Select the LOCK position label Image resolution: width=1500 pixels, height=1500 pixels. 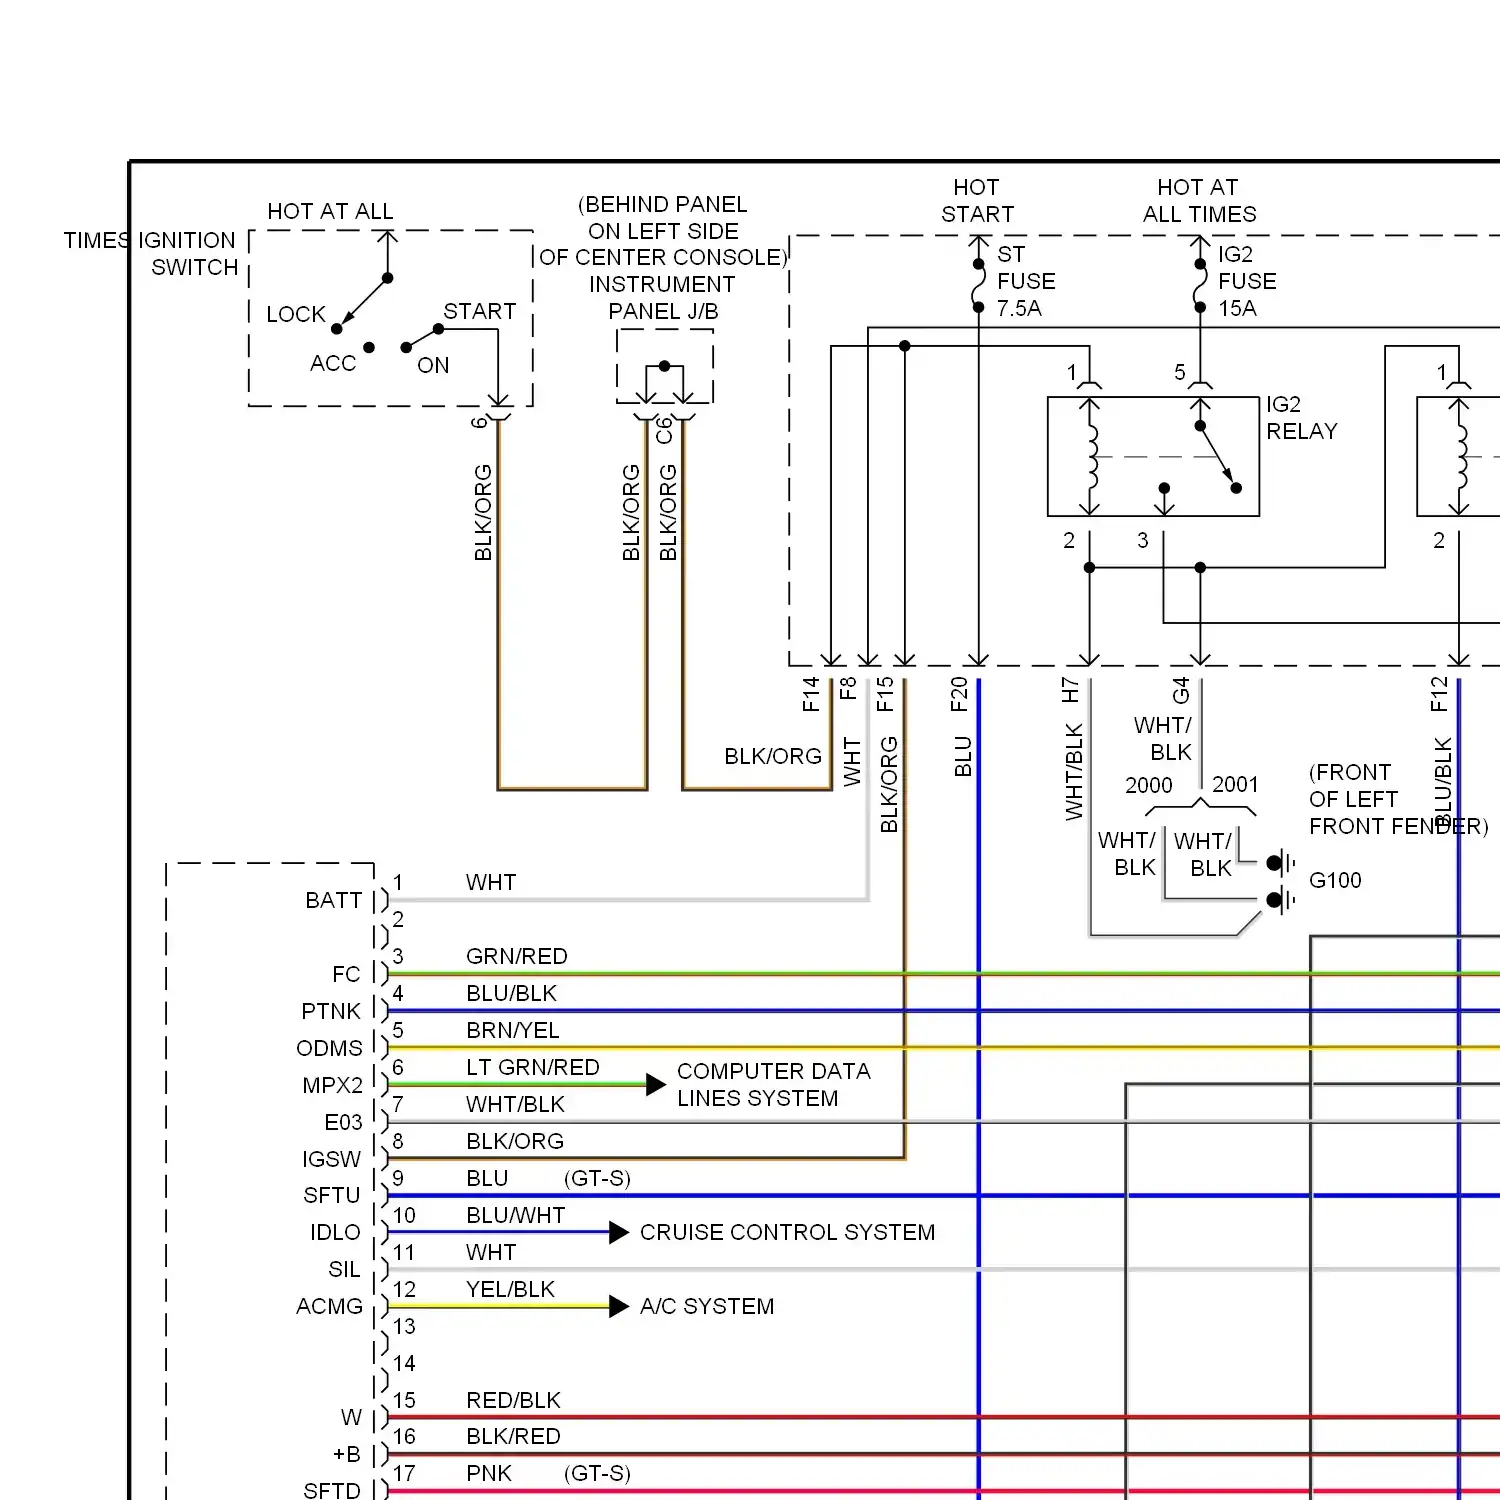tap(296, 314)
